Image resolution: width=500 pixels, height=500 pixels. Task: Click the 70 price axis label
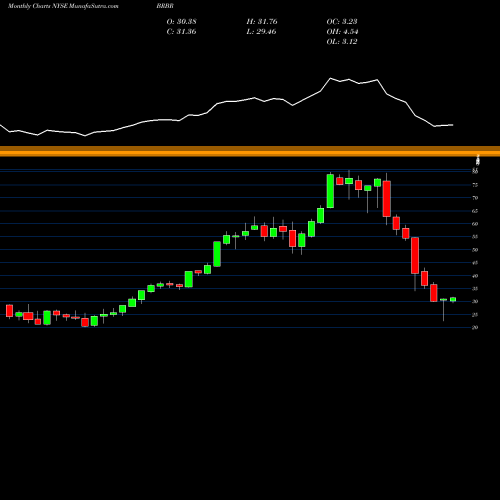475,198
